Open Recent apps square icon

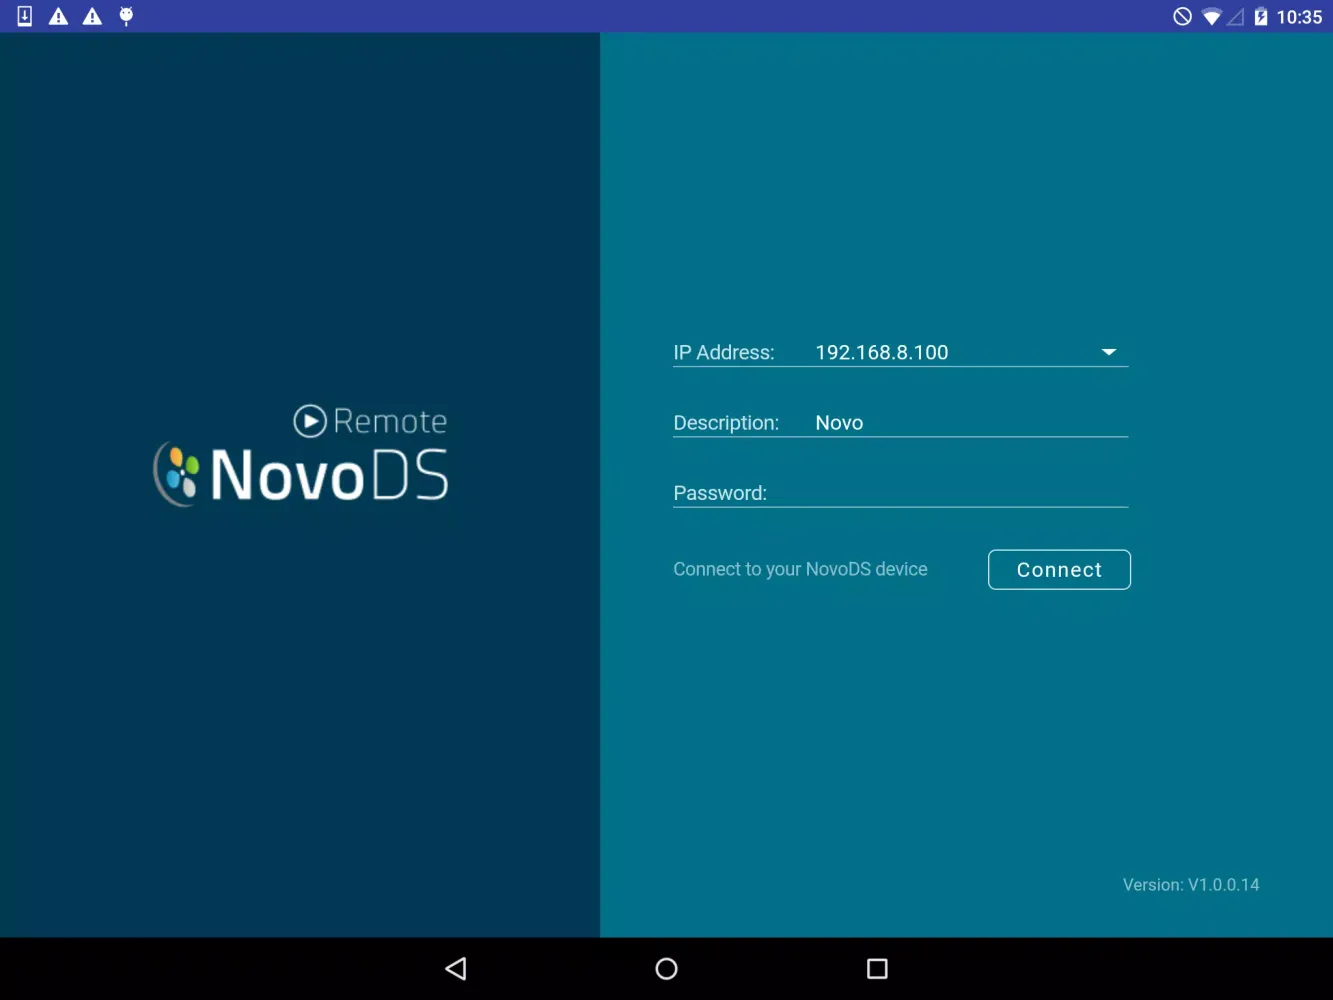click(877, 968)
